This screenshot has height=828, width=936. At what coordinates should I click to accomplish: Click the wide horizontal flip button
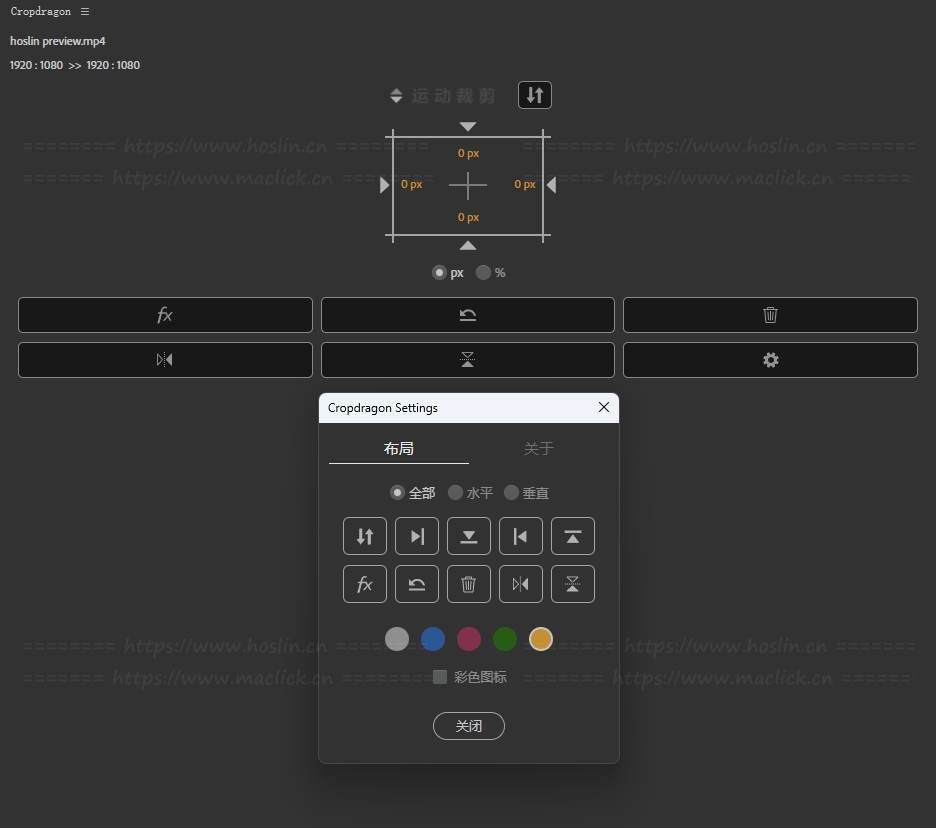165,360
